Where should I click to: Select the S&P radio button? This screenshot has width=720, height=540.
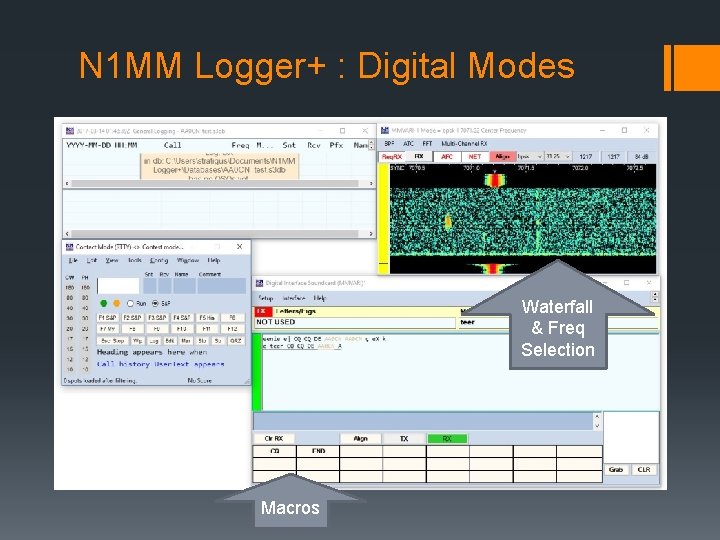tap(155, 304)
